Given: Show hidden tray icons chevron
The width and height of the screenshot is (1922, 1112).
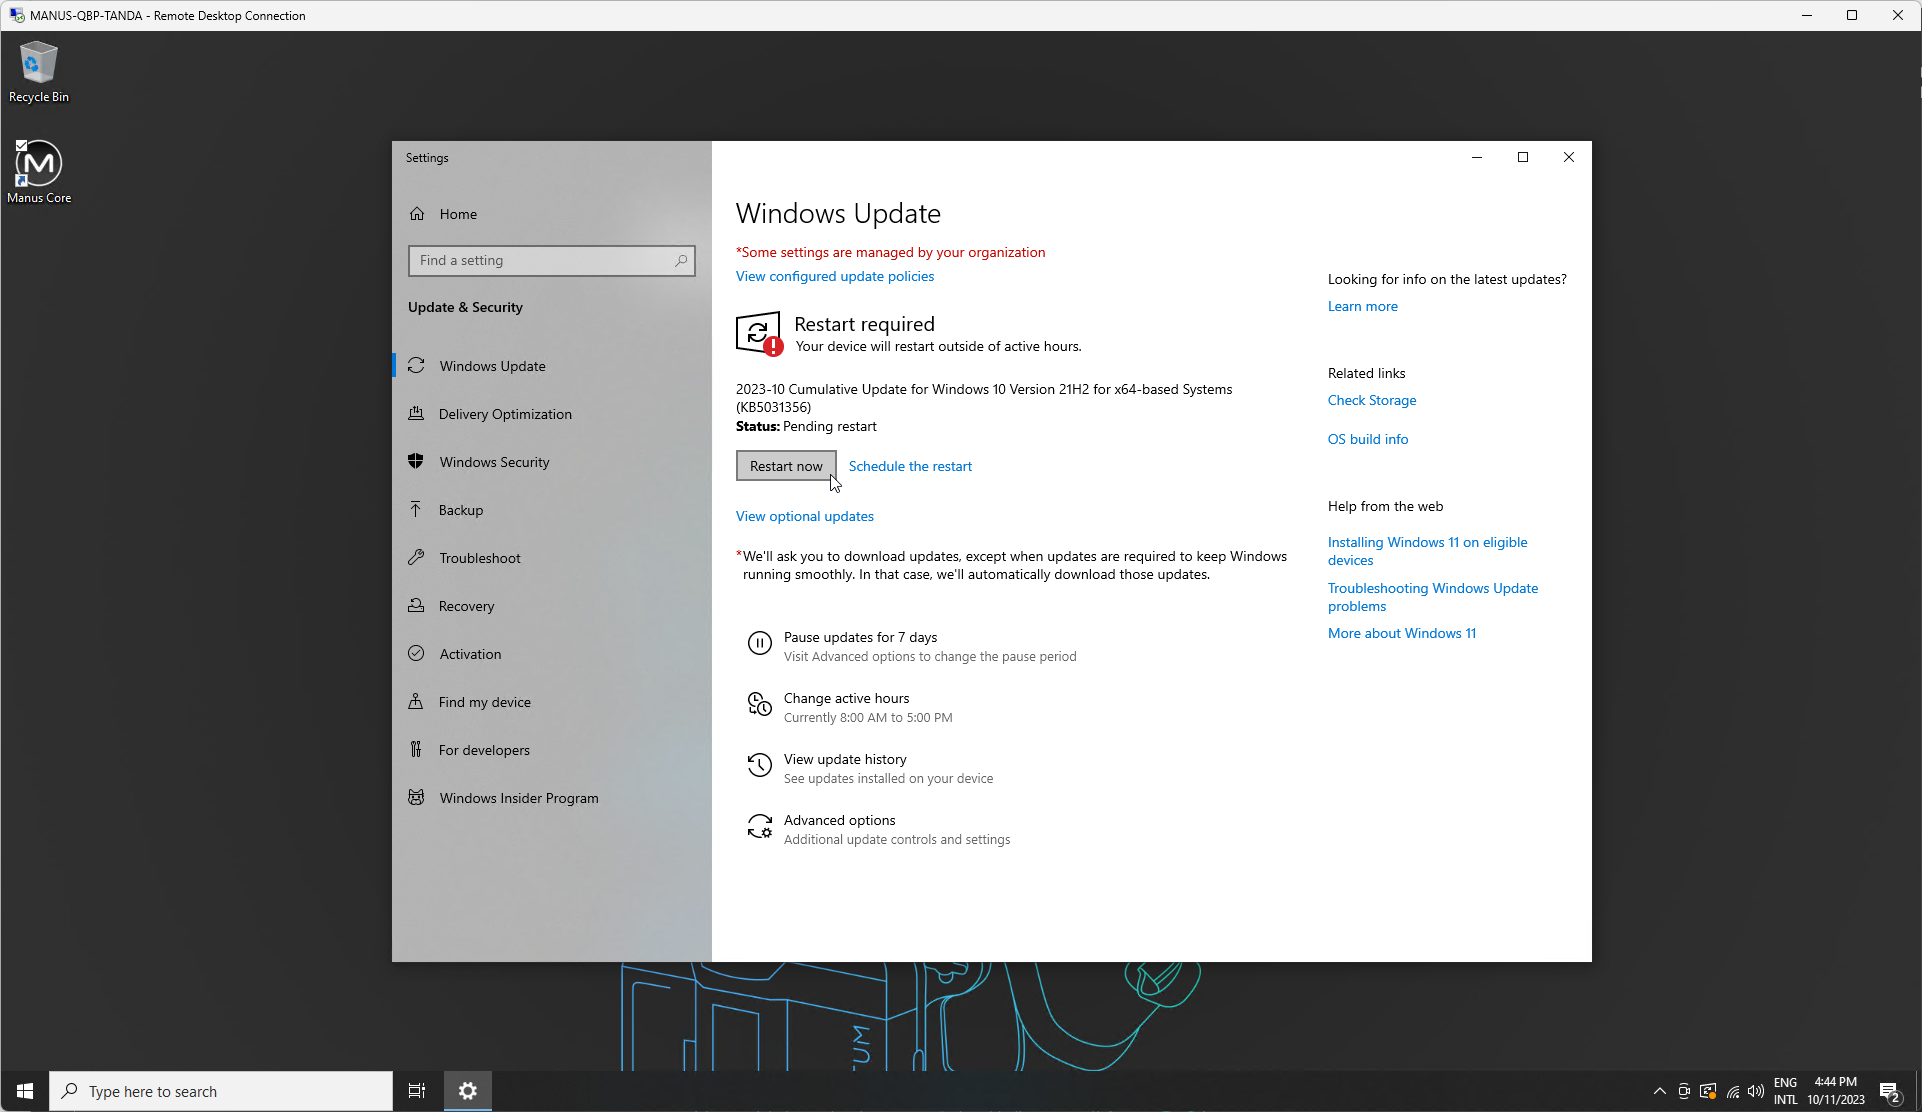Looking at the screenshot, I should (x=1659, y=1091).
